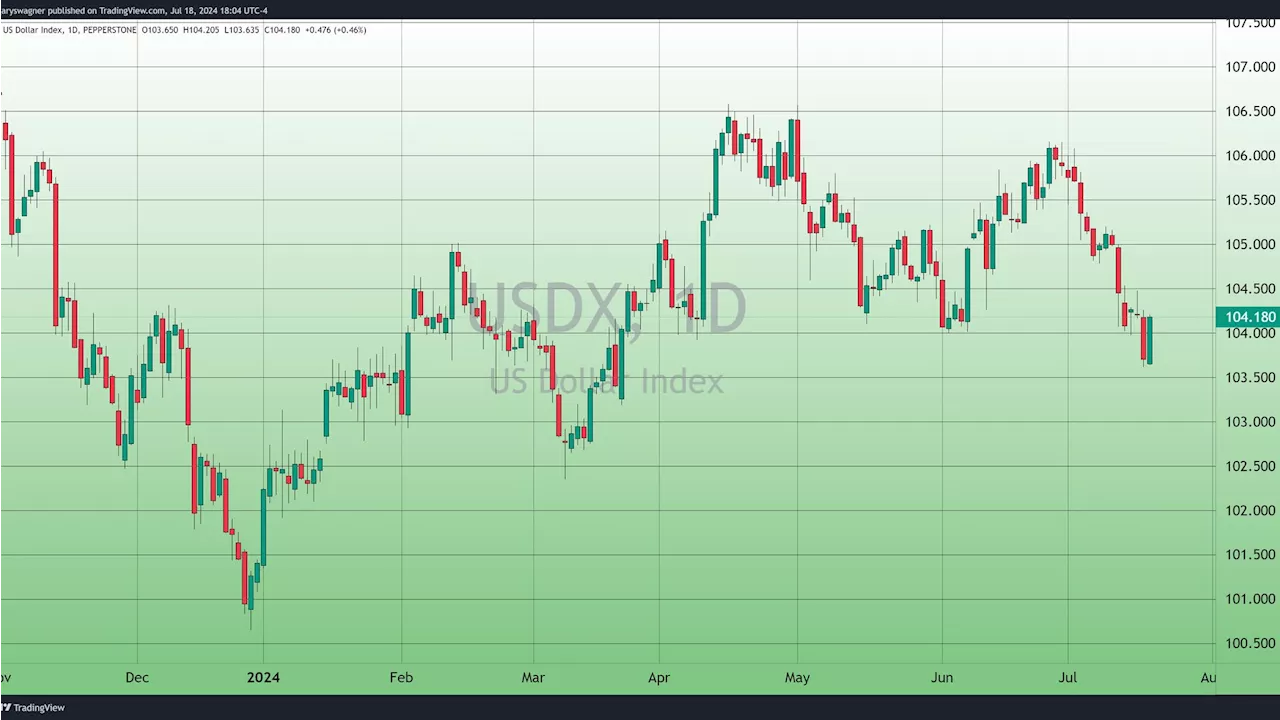Click the close value C104.180

(283, 30)
